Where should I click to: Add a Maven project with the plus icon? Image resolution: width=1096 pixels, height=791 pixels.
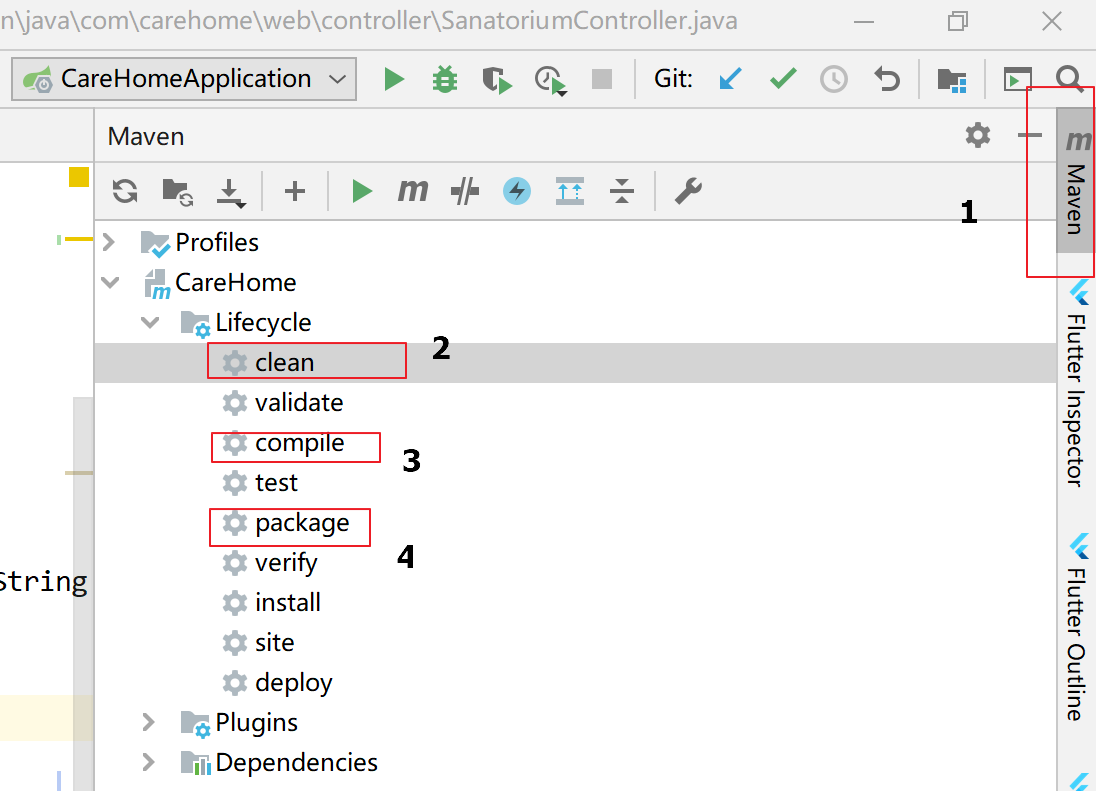pos(295,191)
